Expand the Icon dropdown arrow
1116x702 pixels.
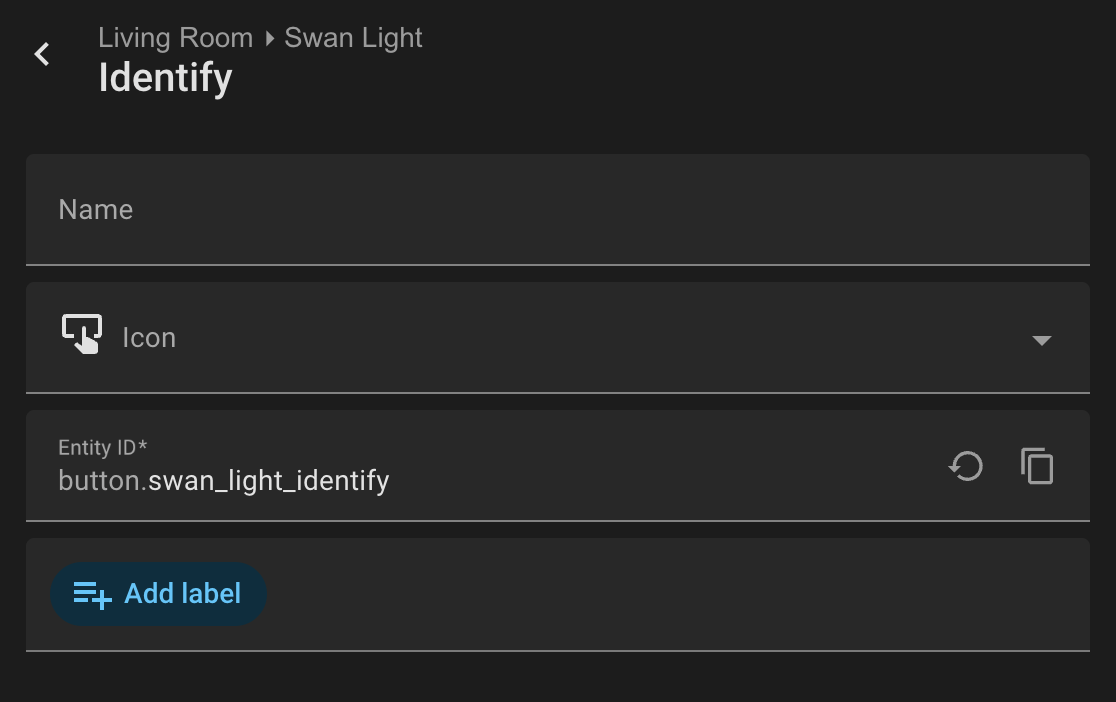point(1041,340)
